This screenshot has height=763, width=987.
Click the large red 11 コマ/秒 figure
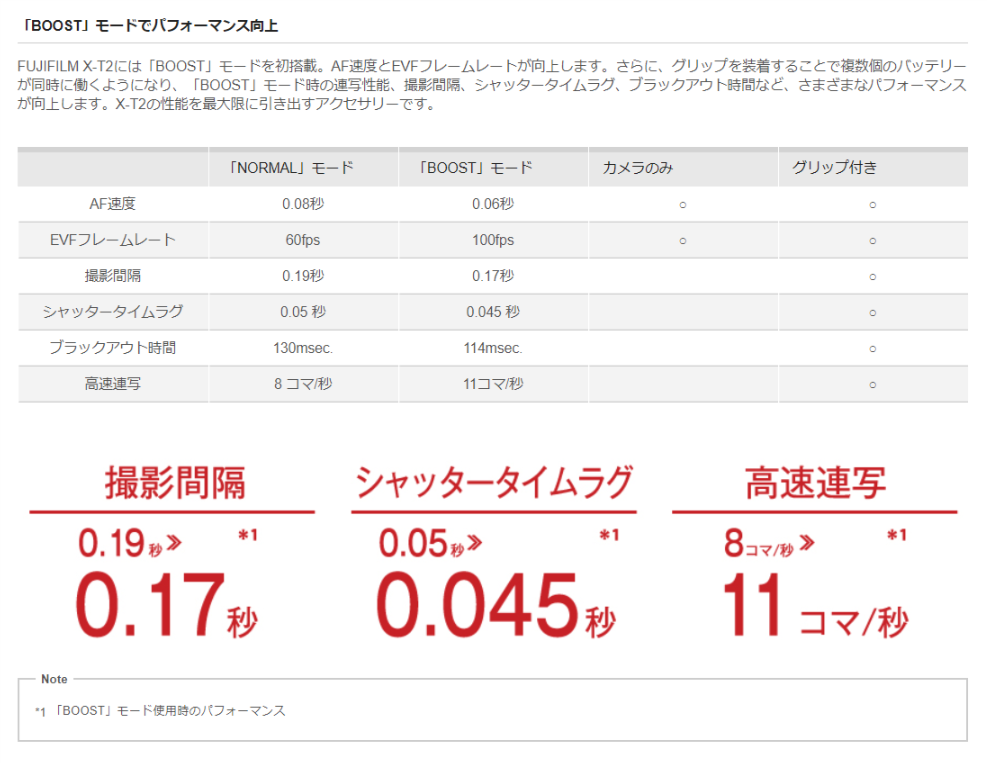coord(815,605)
